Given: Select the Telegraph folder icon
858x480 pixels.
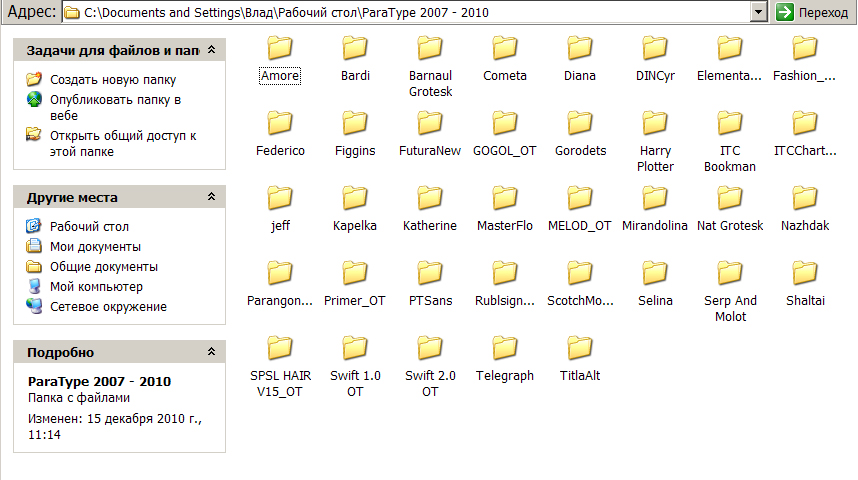Looking at the screenshot, I should (x=505, y=348).
